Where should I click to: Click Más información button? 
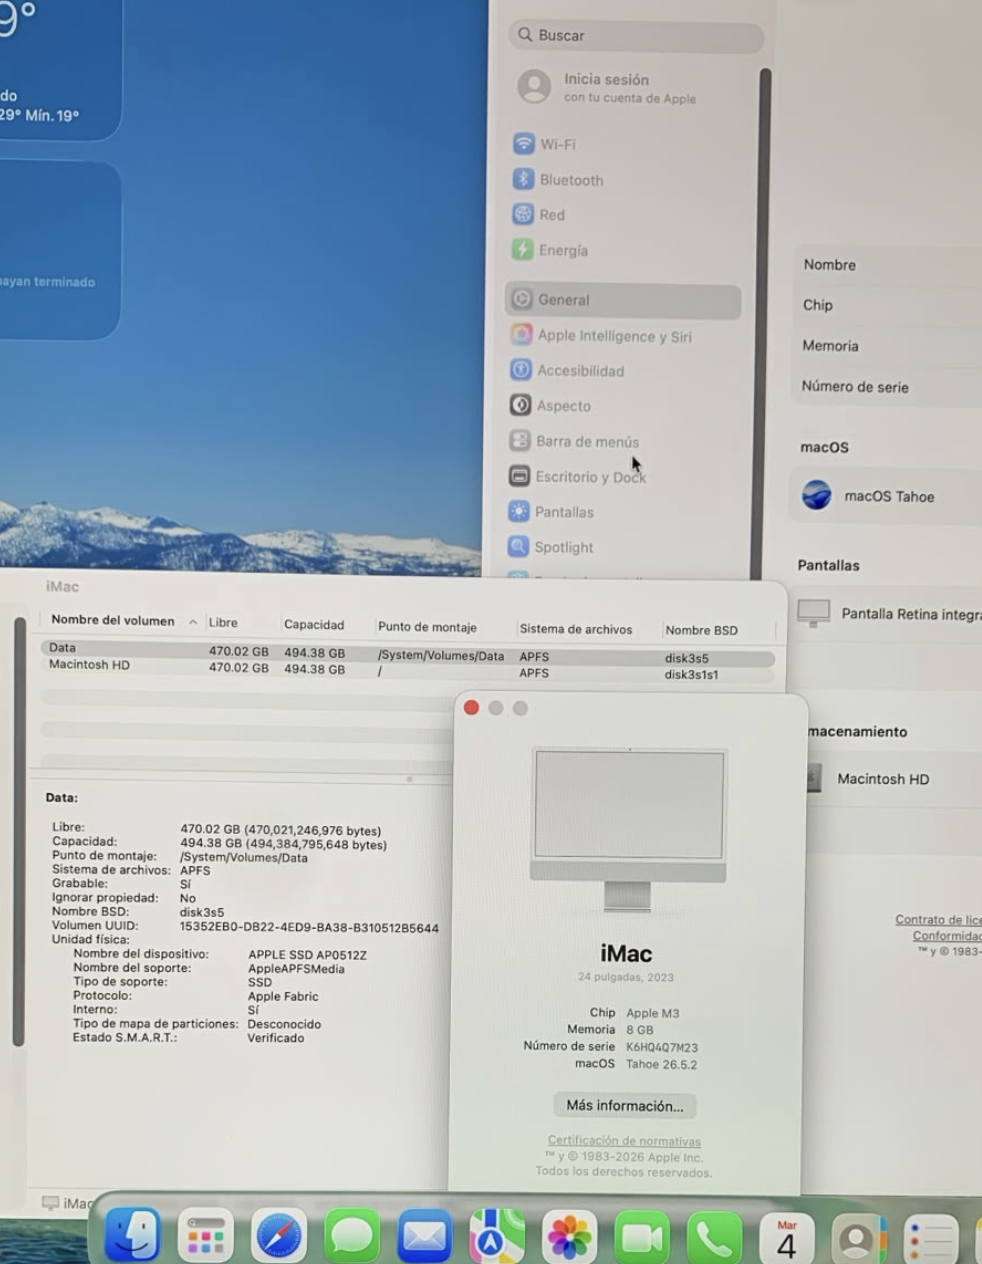click(x=625, y=1106)
